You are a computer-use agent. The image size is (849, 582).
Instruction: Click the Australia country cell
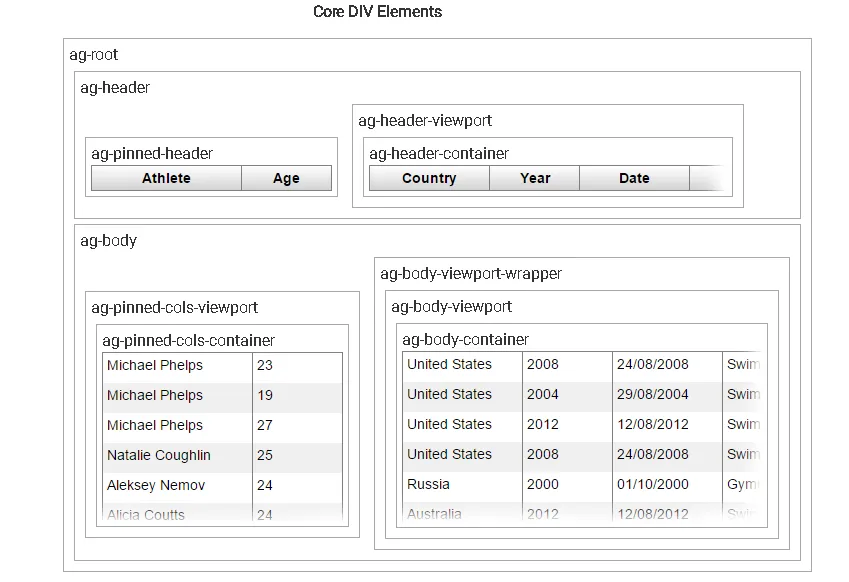(x=435, y=513)
